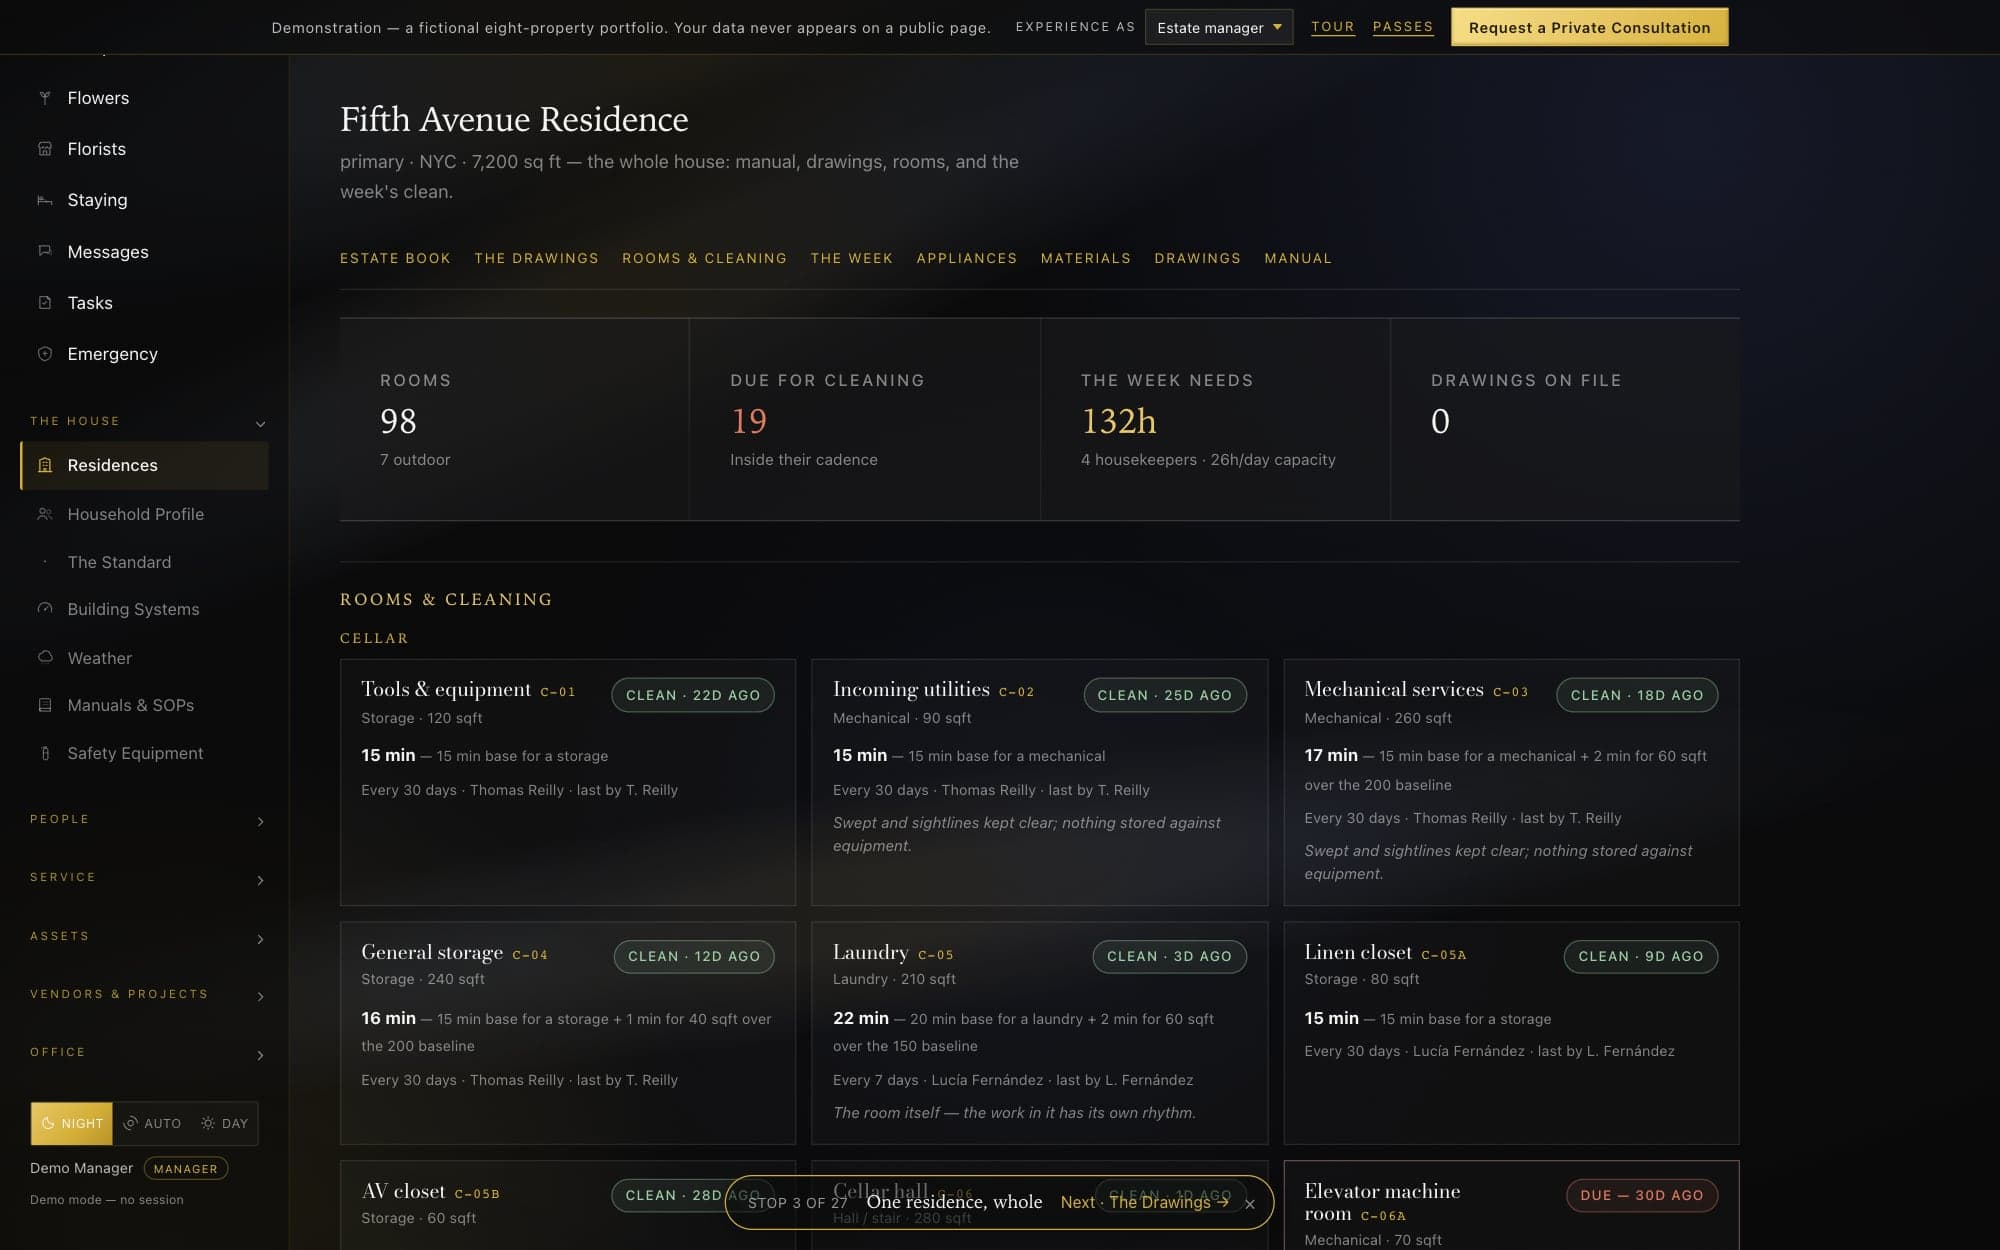Click Next · The Drawings tour link
The image size is (2000, 1250).
pos(1144,1202)
